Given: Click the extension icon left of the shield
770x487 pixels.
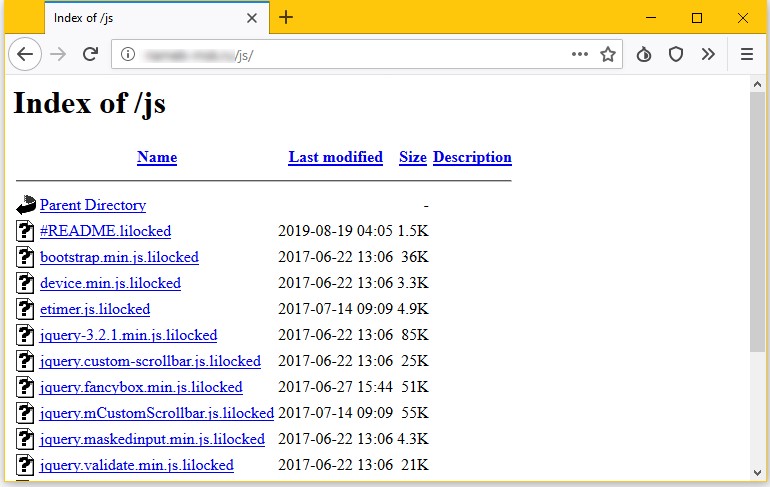Looking at the screenshot, I should (644, 54).
